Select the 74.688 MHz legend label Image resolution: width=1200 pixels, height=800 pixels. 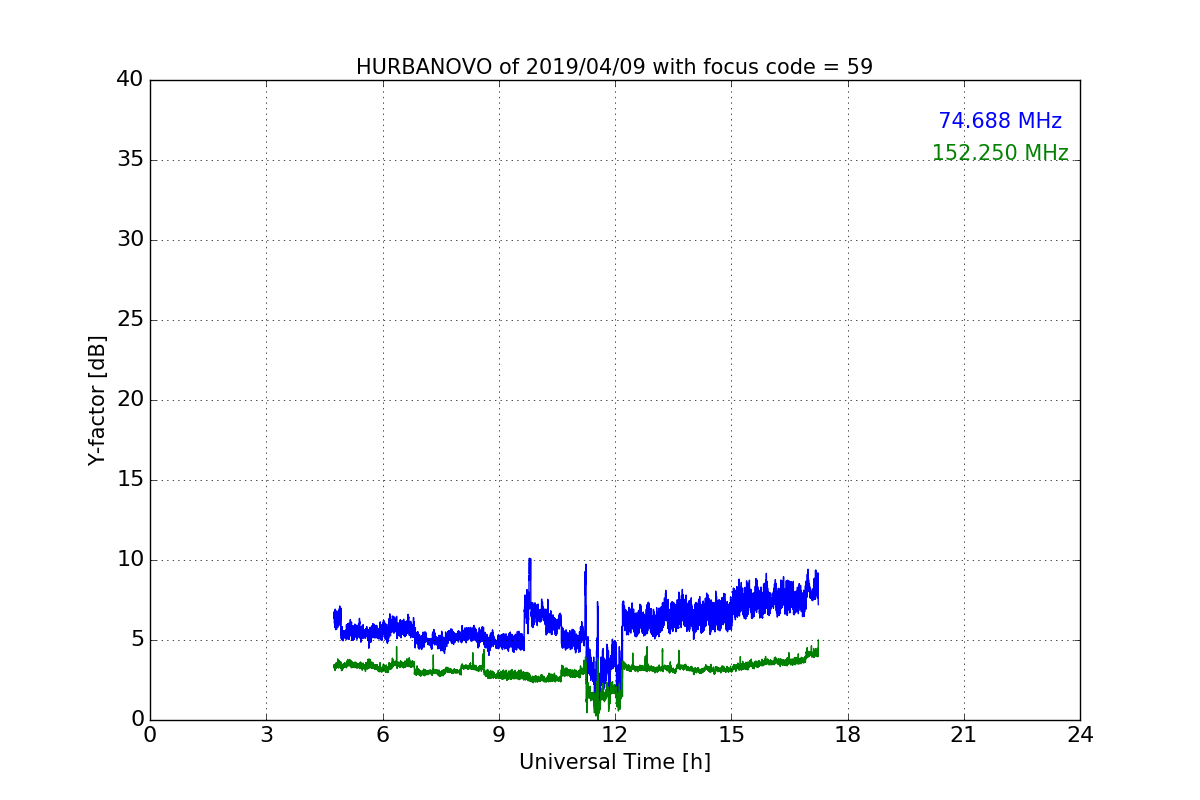pos(1000,121)
